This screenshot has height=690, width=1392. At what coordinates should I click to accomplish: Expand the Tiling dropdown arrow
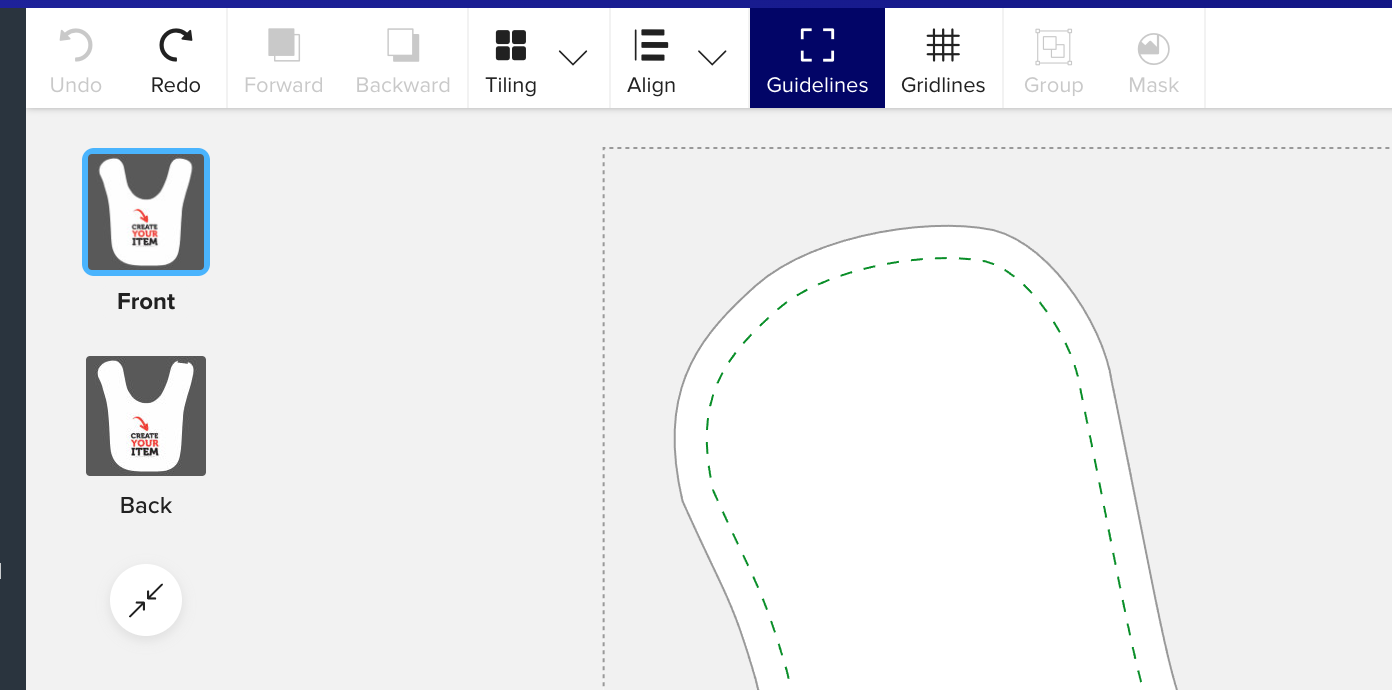573,58
